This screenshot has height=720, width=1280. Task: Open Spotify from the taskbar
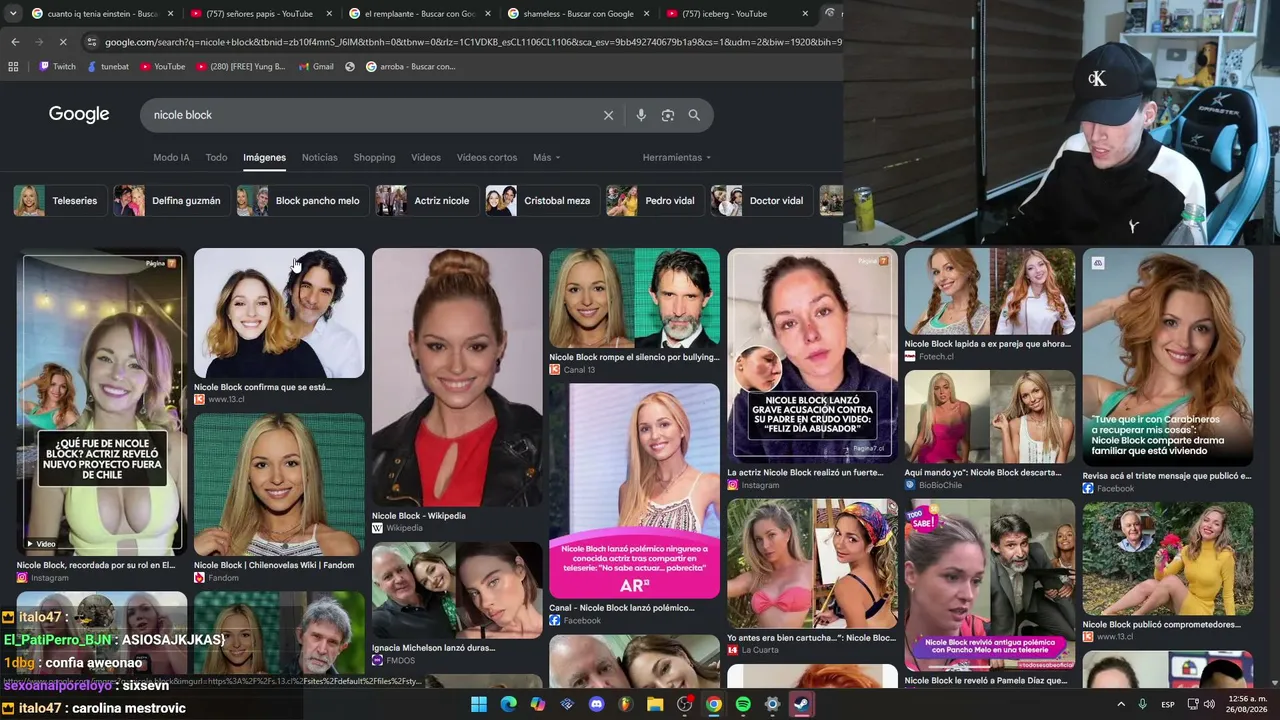[x=743, y=704]
